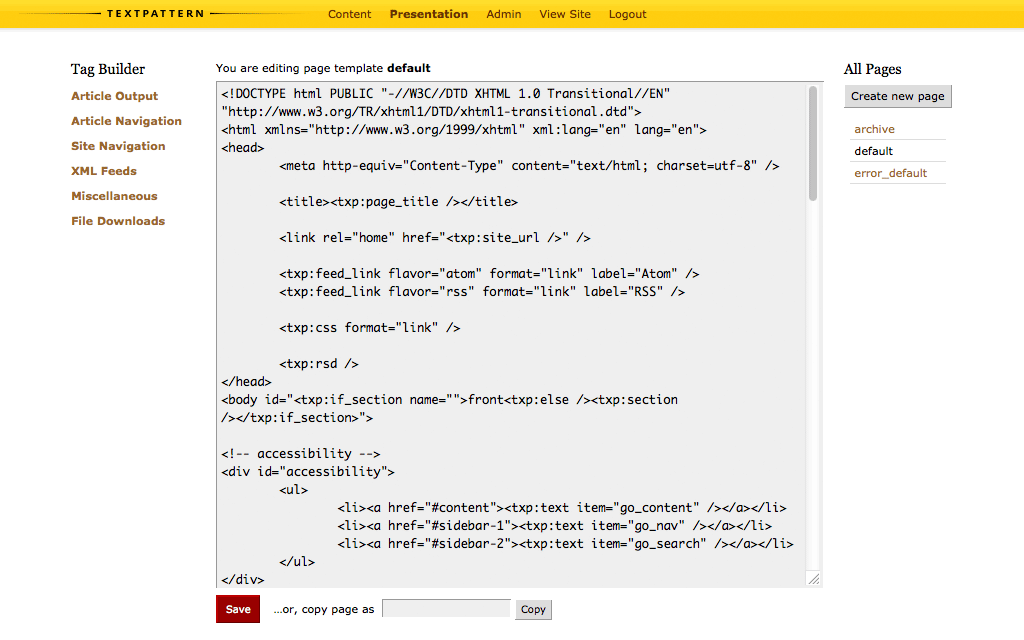Viewport: 1024px width, 640px height.
Task: Open the archive page template
Action: pyautogui.click(x=874, y=129)
